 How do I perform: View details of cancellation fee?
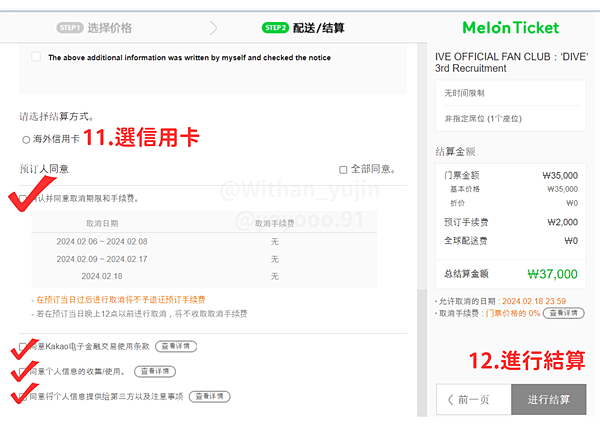[x=564, y=313]
